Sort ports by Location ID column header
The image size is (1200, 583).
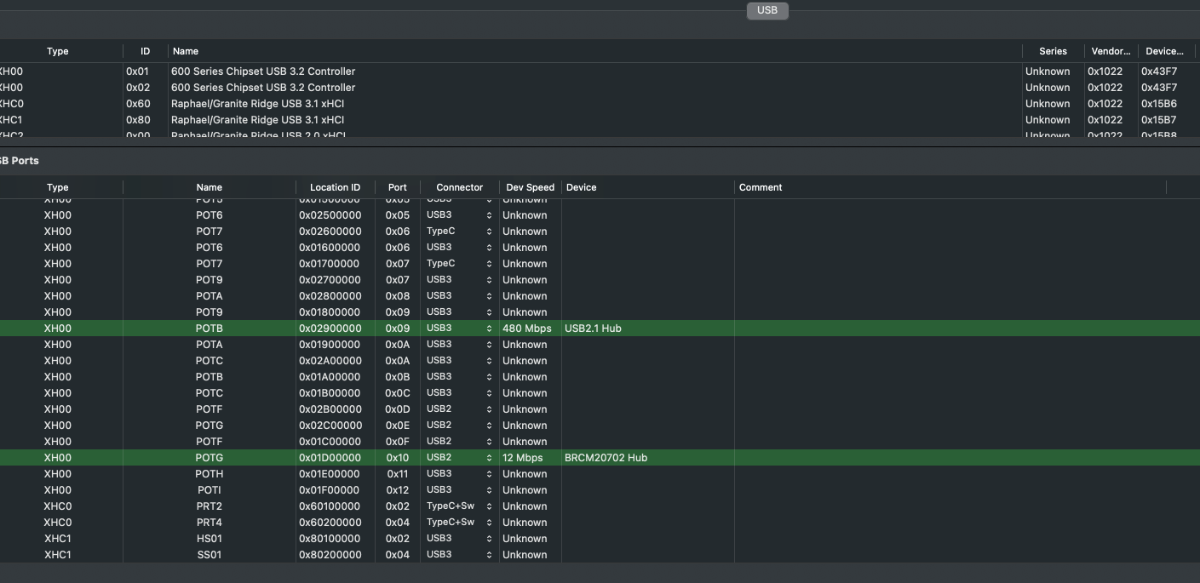(x=335, y=187)
